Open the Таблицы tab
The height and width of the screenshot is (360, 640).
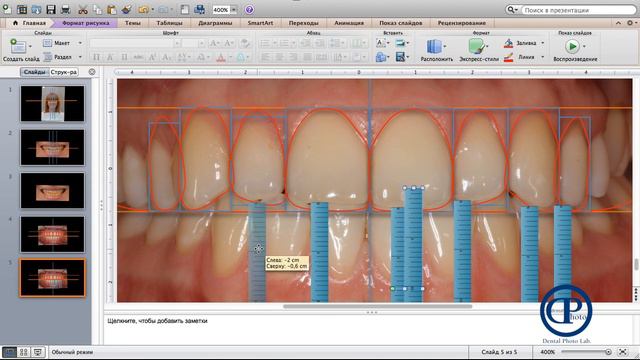[169, 23]
